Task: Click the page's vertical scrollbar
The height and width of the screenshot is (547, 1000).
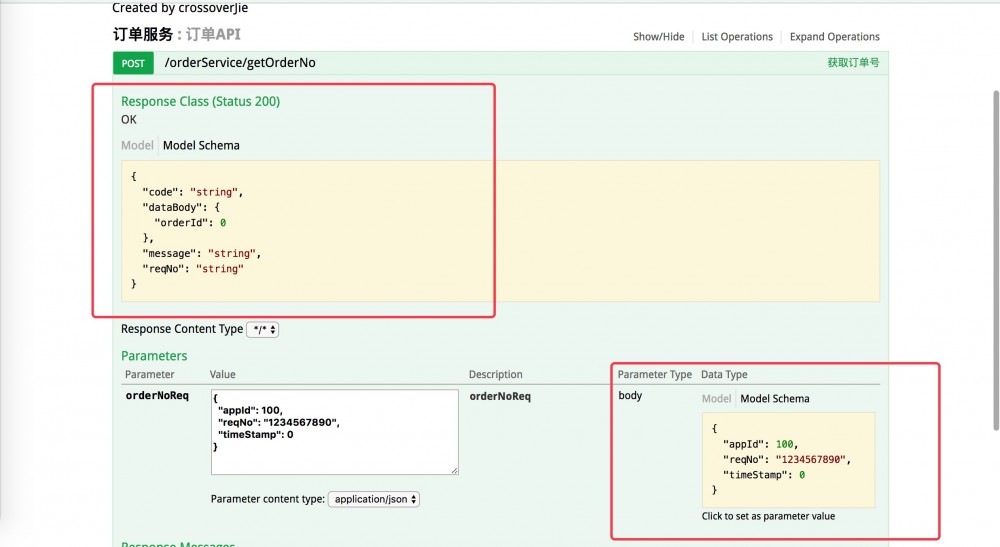Action: 995,260
